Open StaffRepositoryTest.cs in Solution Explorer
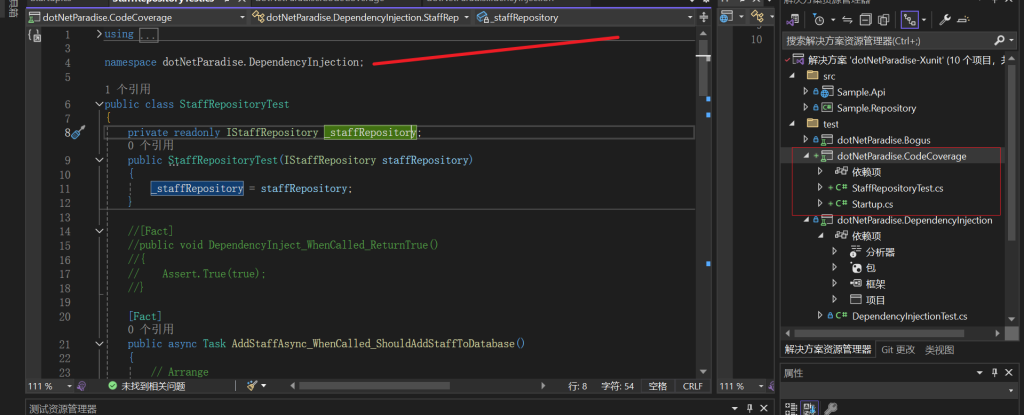The image size is (1024, 415). click(896, 188)
